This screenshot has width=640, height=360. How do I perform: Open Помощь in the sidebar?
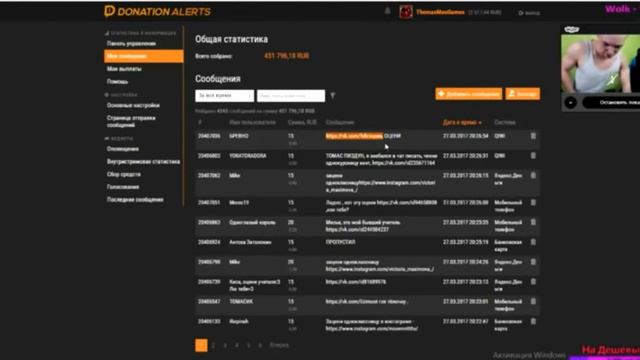click(118, 82)
